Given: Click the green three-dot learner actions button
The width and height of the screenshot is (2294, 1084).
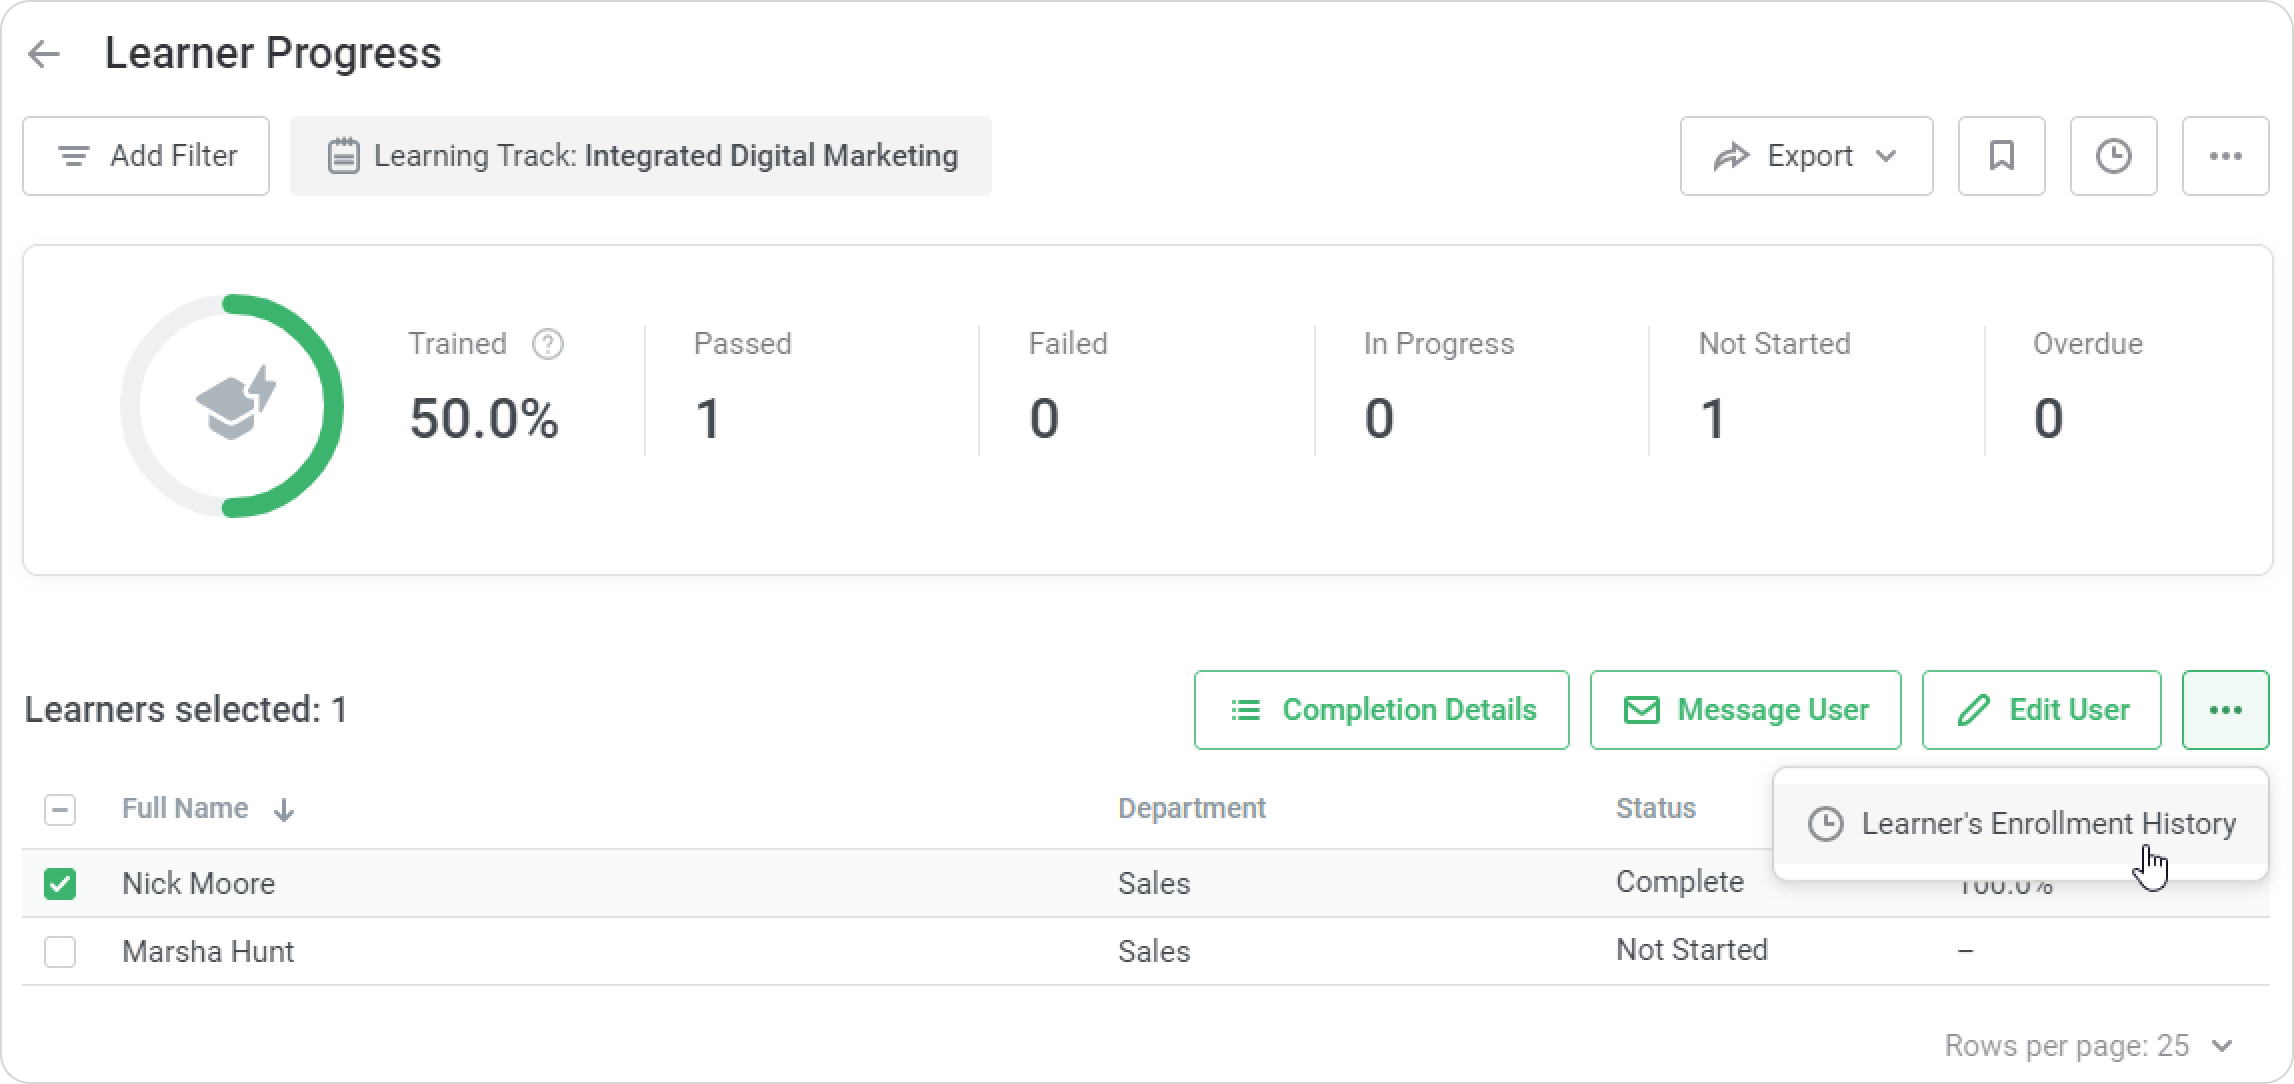Looking at the screenshot, I should (x=2225, y=710).
